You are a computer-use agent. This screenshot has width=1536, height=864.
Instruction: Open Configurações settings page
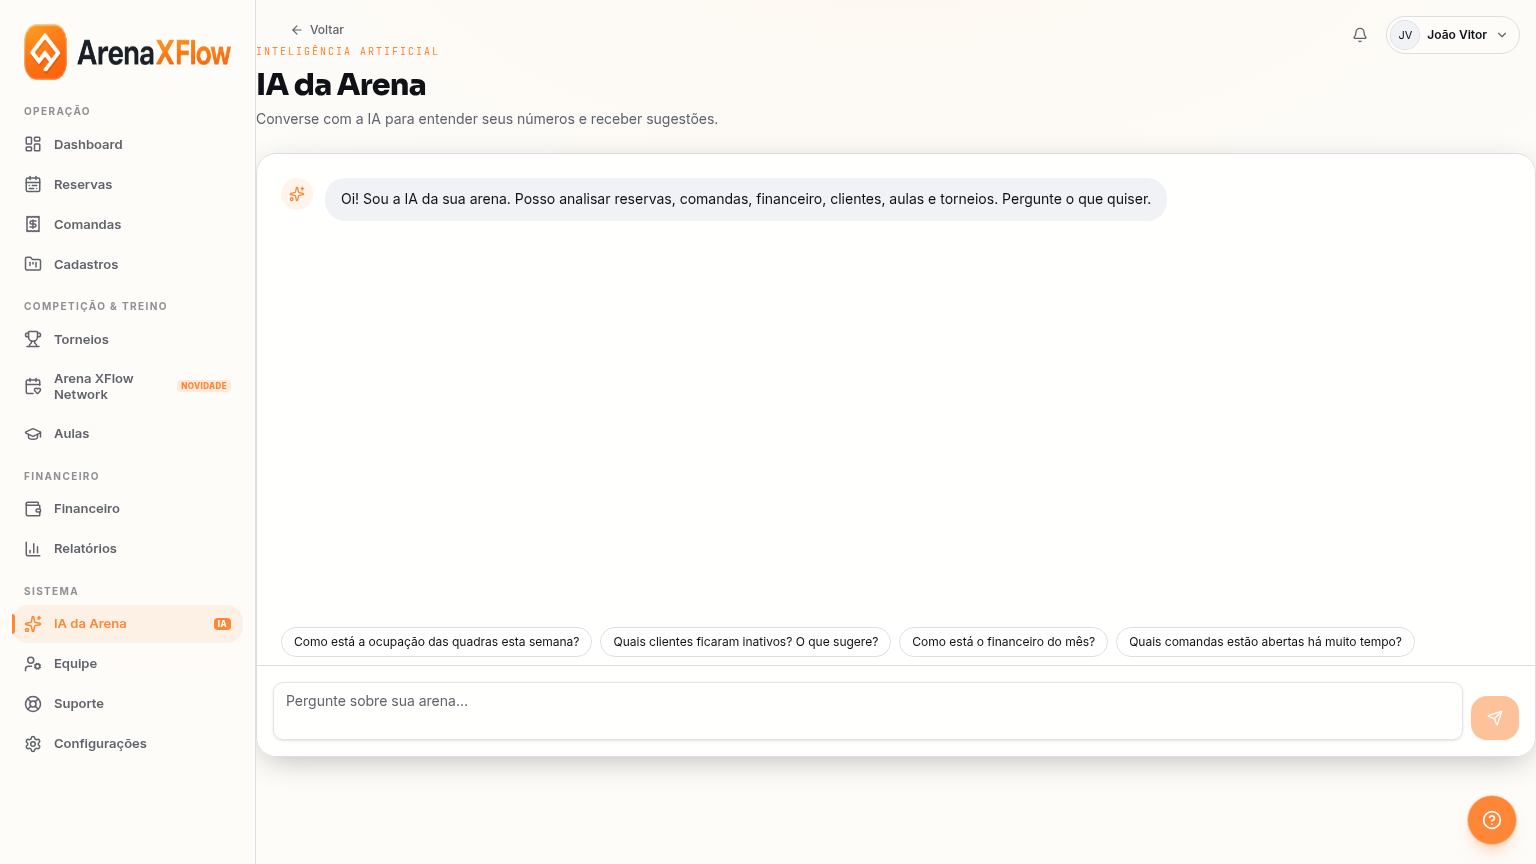(127, 743)
